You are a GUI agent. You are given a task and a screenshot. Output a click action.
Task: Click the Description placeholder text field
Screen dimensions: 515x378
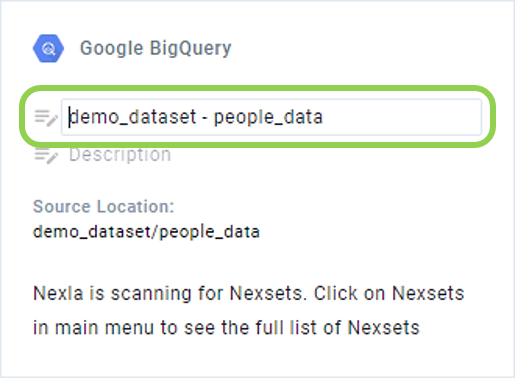click(120, 155)
